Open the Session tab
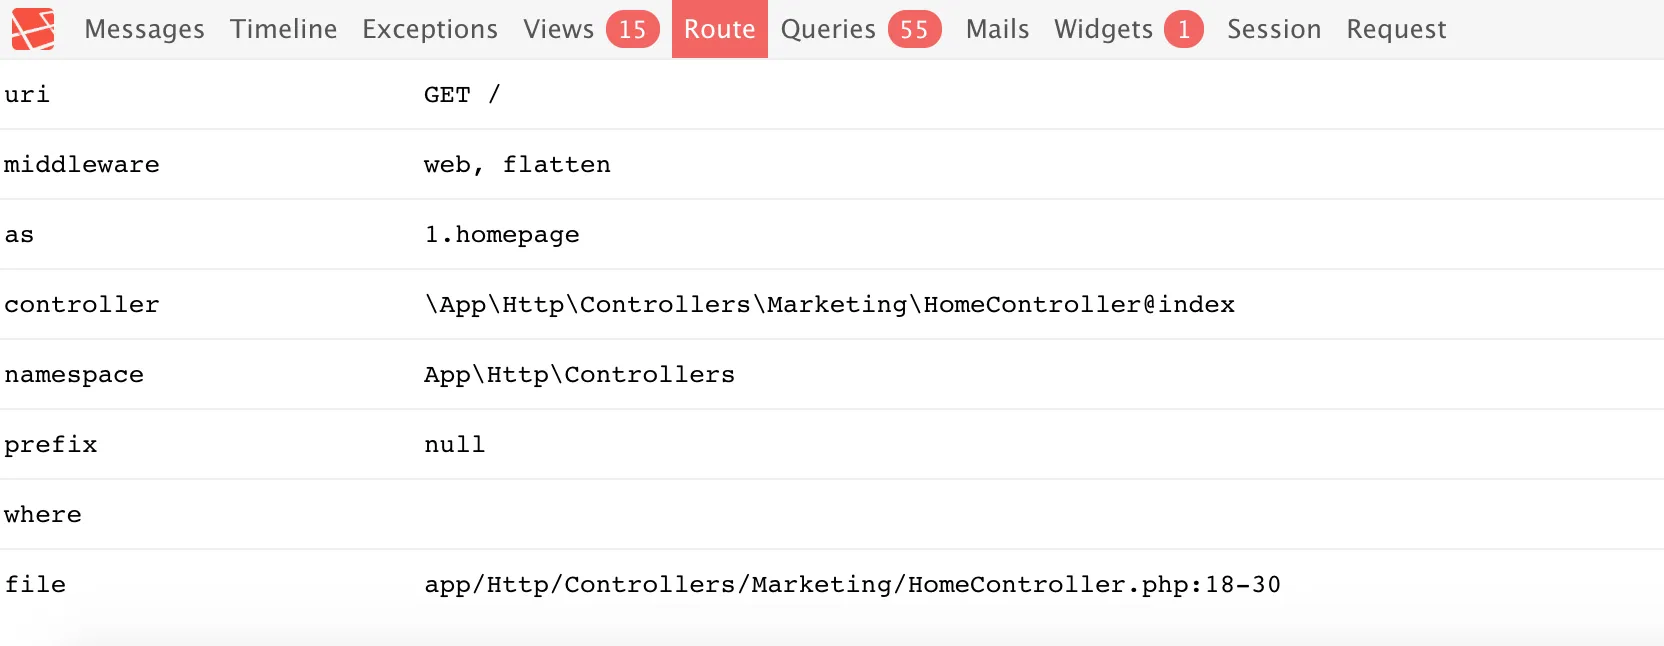Viewport: 1664px width, 646px height. click(x=1274, y=29)
